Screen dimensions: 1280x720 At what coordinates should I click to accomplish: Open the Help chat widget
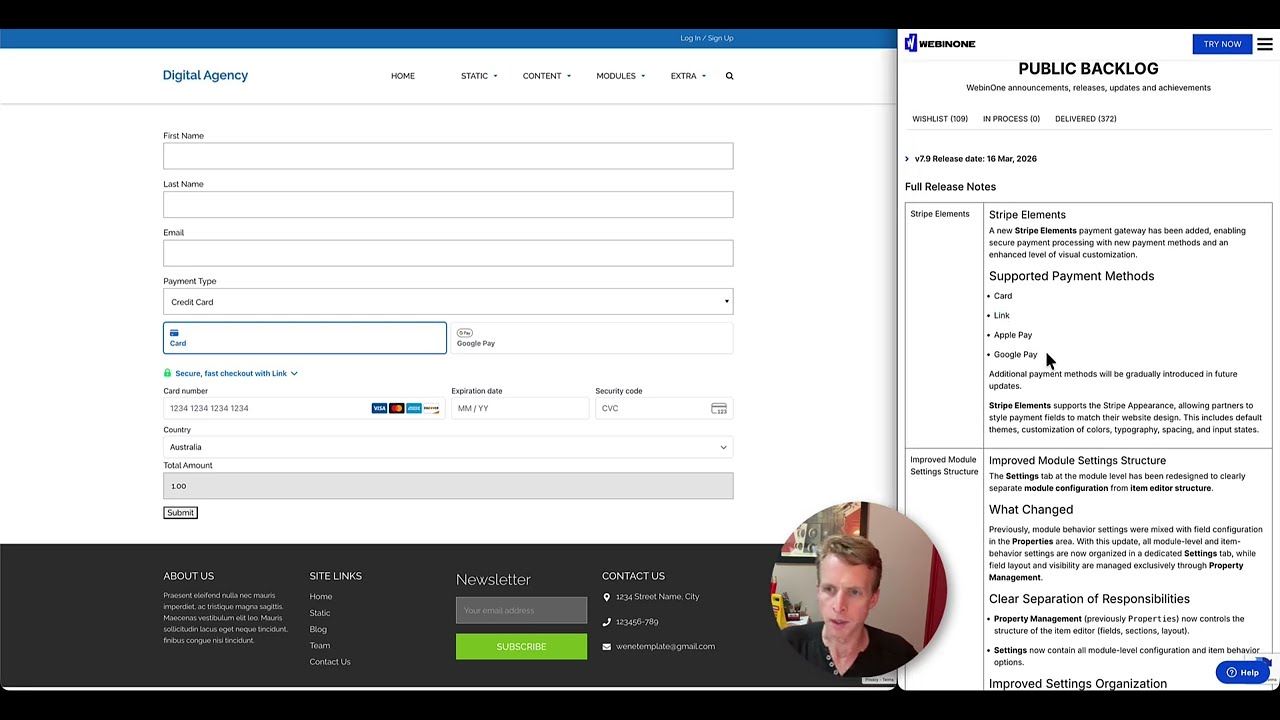coord(1243,673)
